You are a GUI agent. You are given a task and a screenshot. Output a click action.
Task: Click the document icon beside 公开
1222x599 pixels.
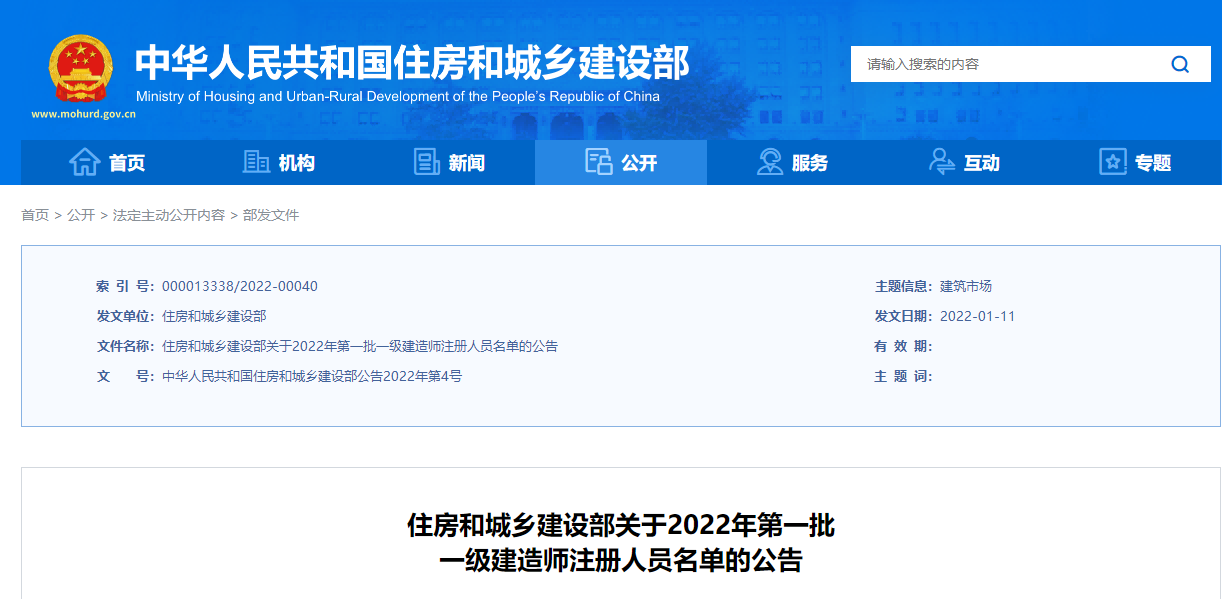point(598,162)
